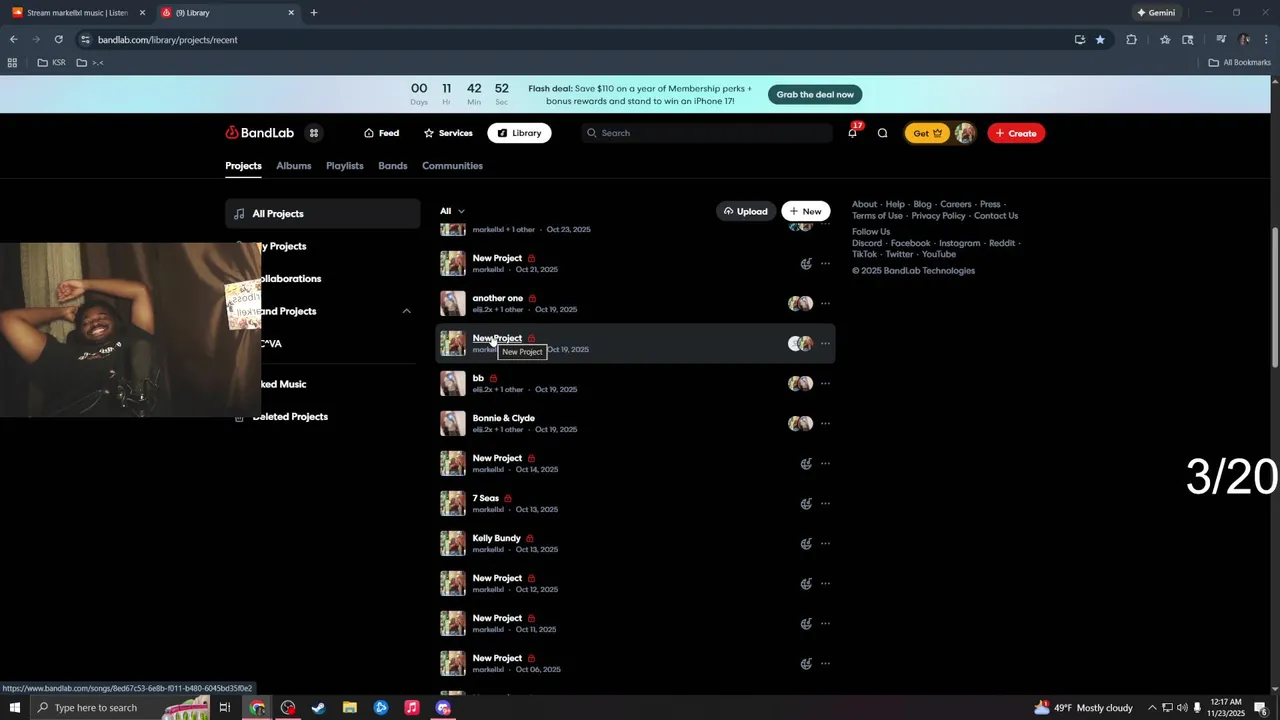Click the bookmark star in address bar

[x=1100, y=40]
